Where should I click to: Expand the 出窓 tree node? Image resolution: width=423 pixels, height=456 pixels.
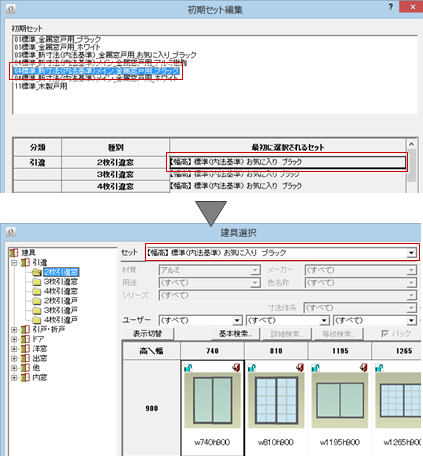click(x=14, y=359)
